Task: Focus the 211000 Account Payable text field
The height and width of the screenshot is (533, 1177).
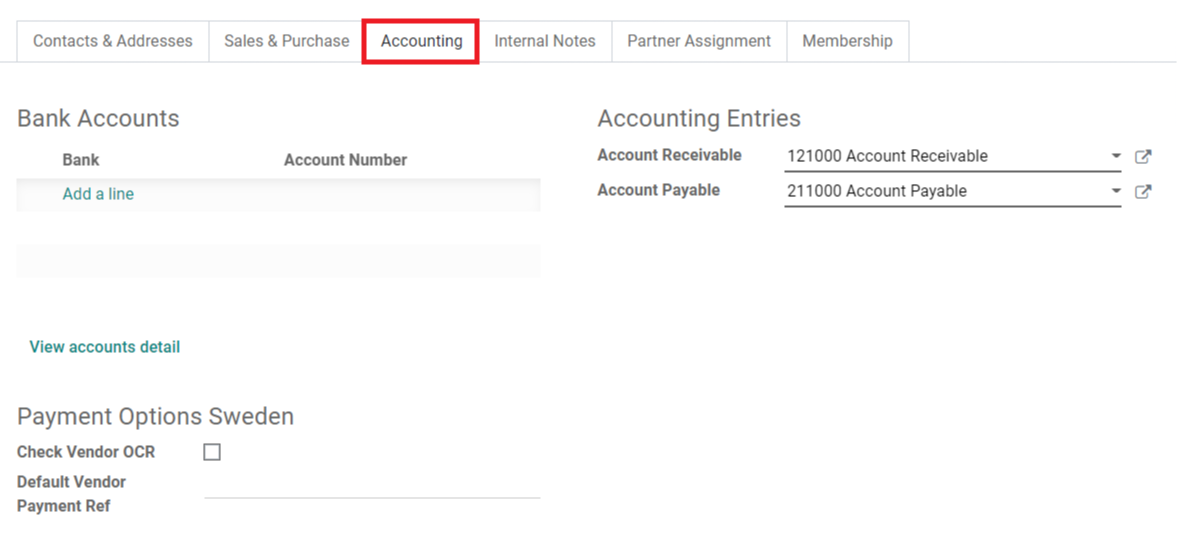Action: [945, 191]
